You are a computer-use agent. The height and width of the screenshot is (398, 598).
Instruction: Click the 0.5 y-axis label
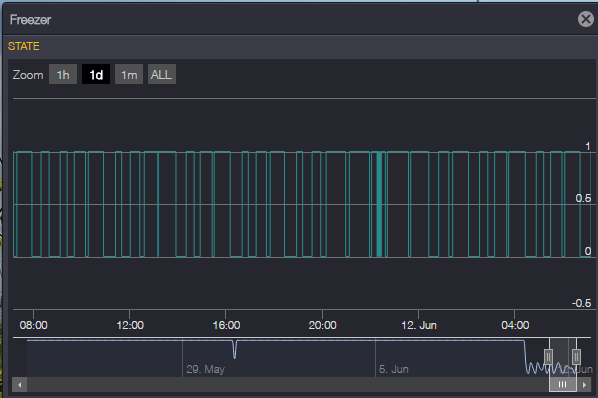pos(583,198)
